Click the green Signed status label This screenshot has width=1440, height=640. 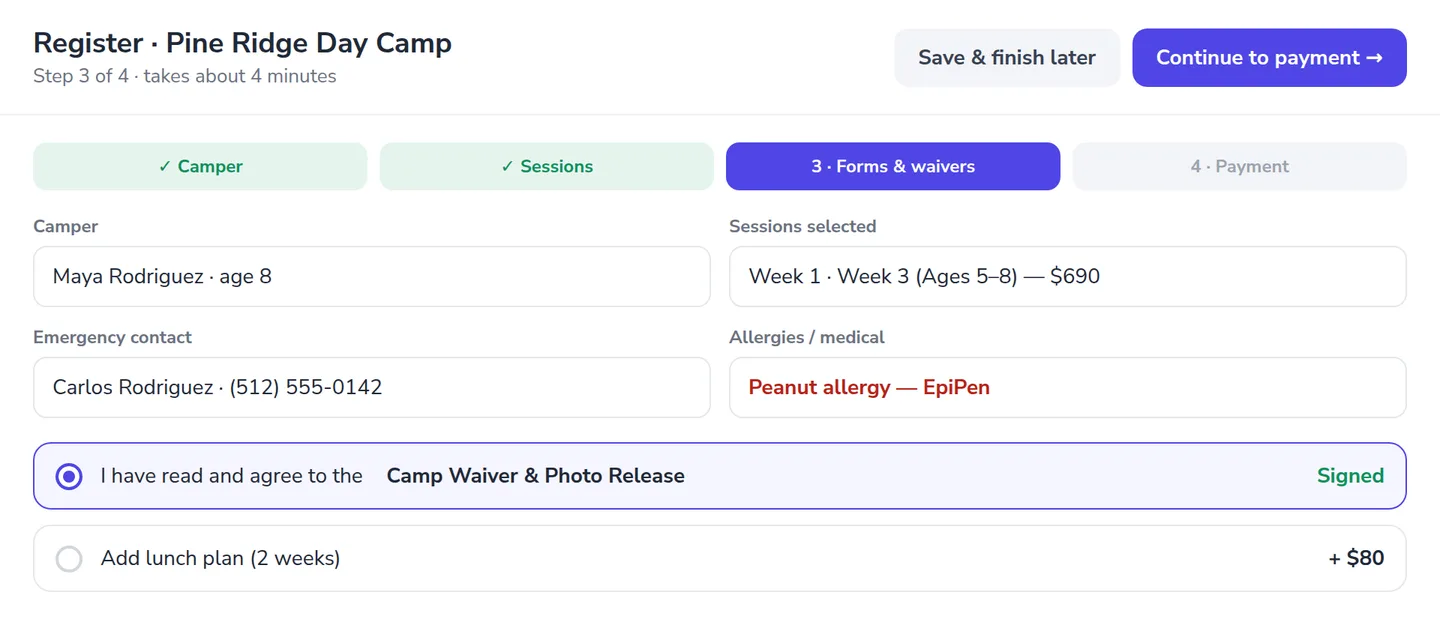1350,476
